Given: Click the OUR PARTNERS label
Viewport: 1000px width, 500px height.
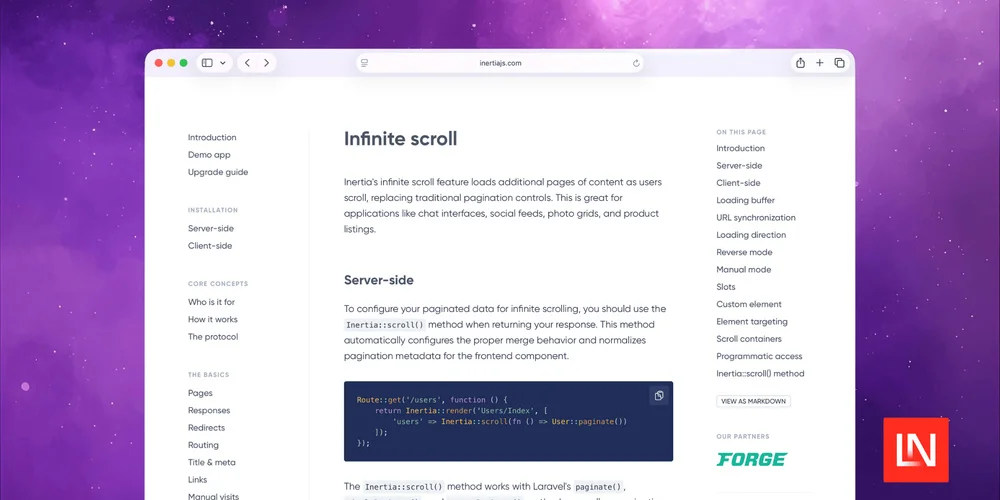Looking at the screenshot, I should pyautogui.click(x=743, y=437).
